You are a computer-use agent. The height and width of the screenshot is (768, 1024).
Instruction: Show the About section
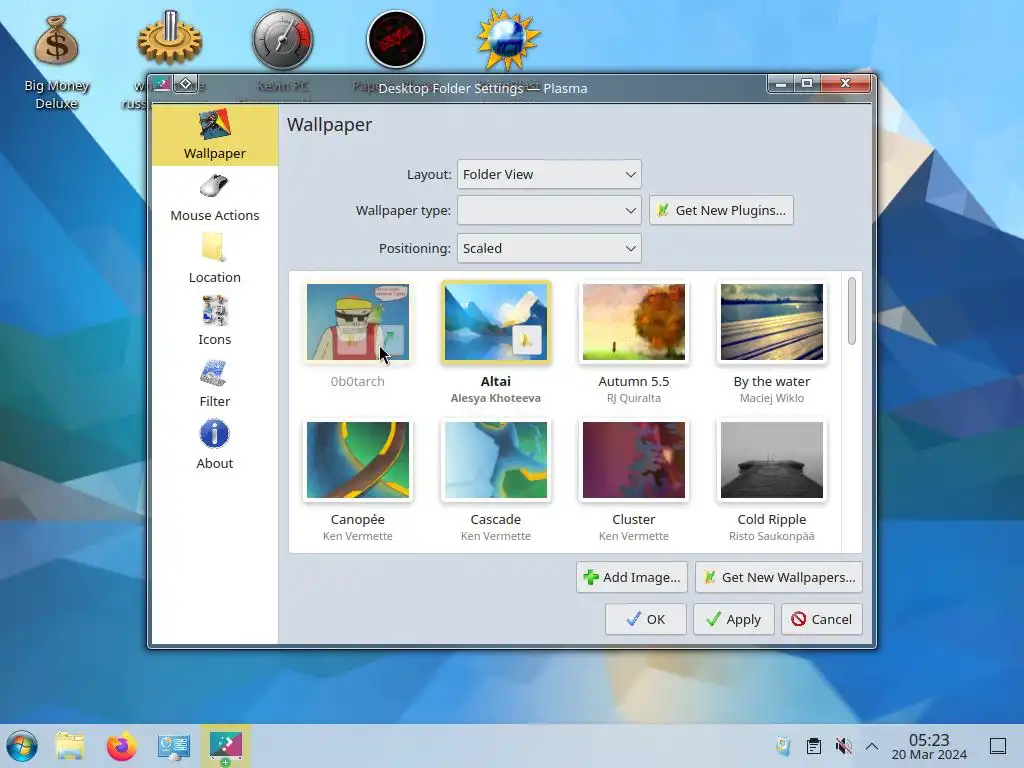214,446
